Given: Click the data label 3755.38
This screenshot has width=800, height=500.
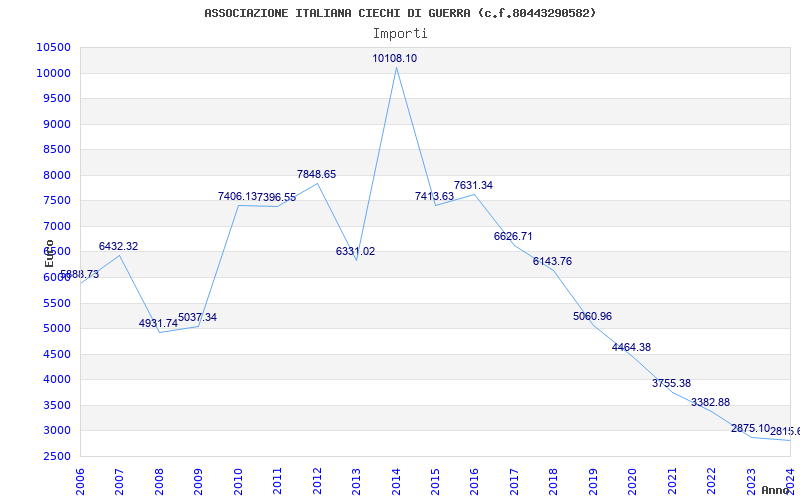Looking at the screenshot, I should [671, 383].
